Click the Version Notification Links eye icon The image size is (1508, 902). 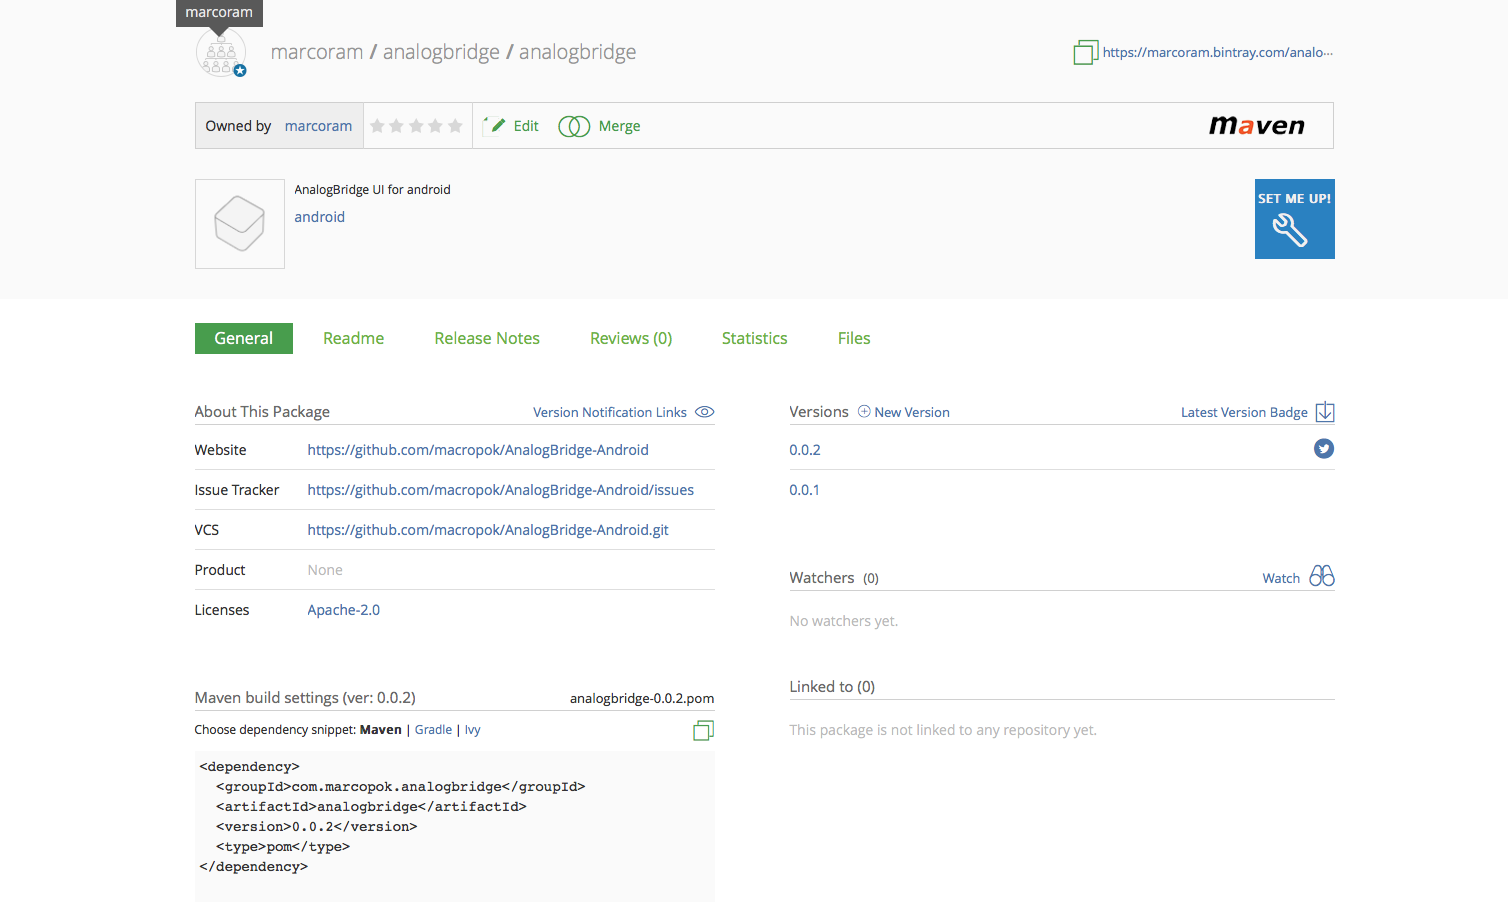coord(705,412)
